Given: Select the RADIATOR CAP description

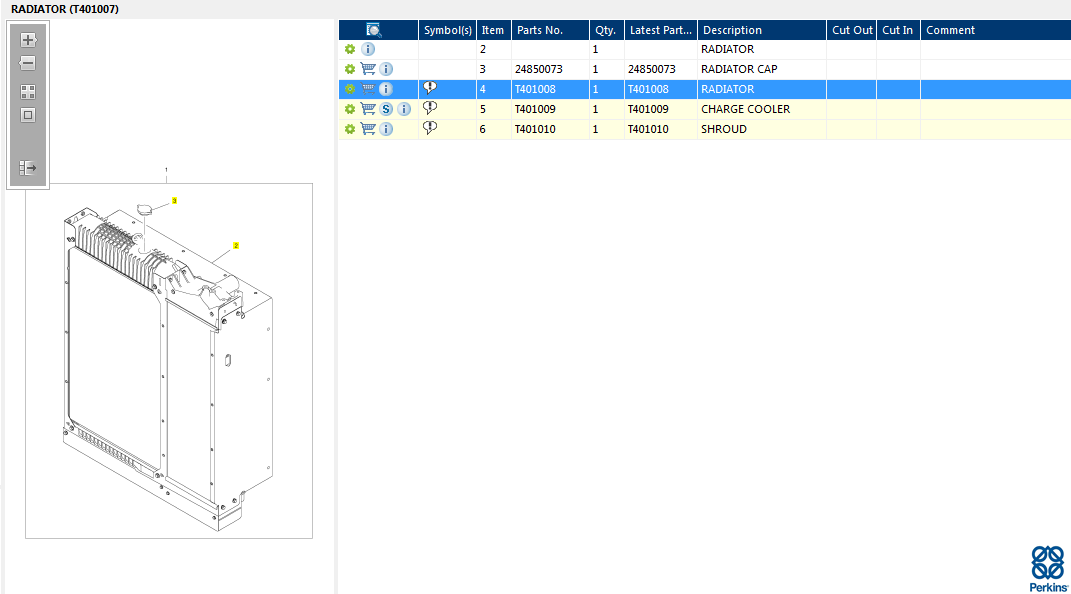Looking at the screenshot, I should point(739,69).
